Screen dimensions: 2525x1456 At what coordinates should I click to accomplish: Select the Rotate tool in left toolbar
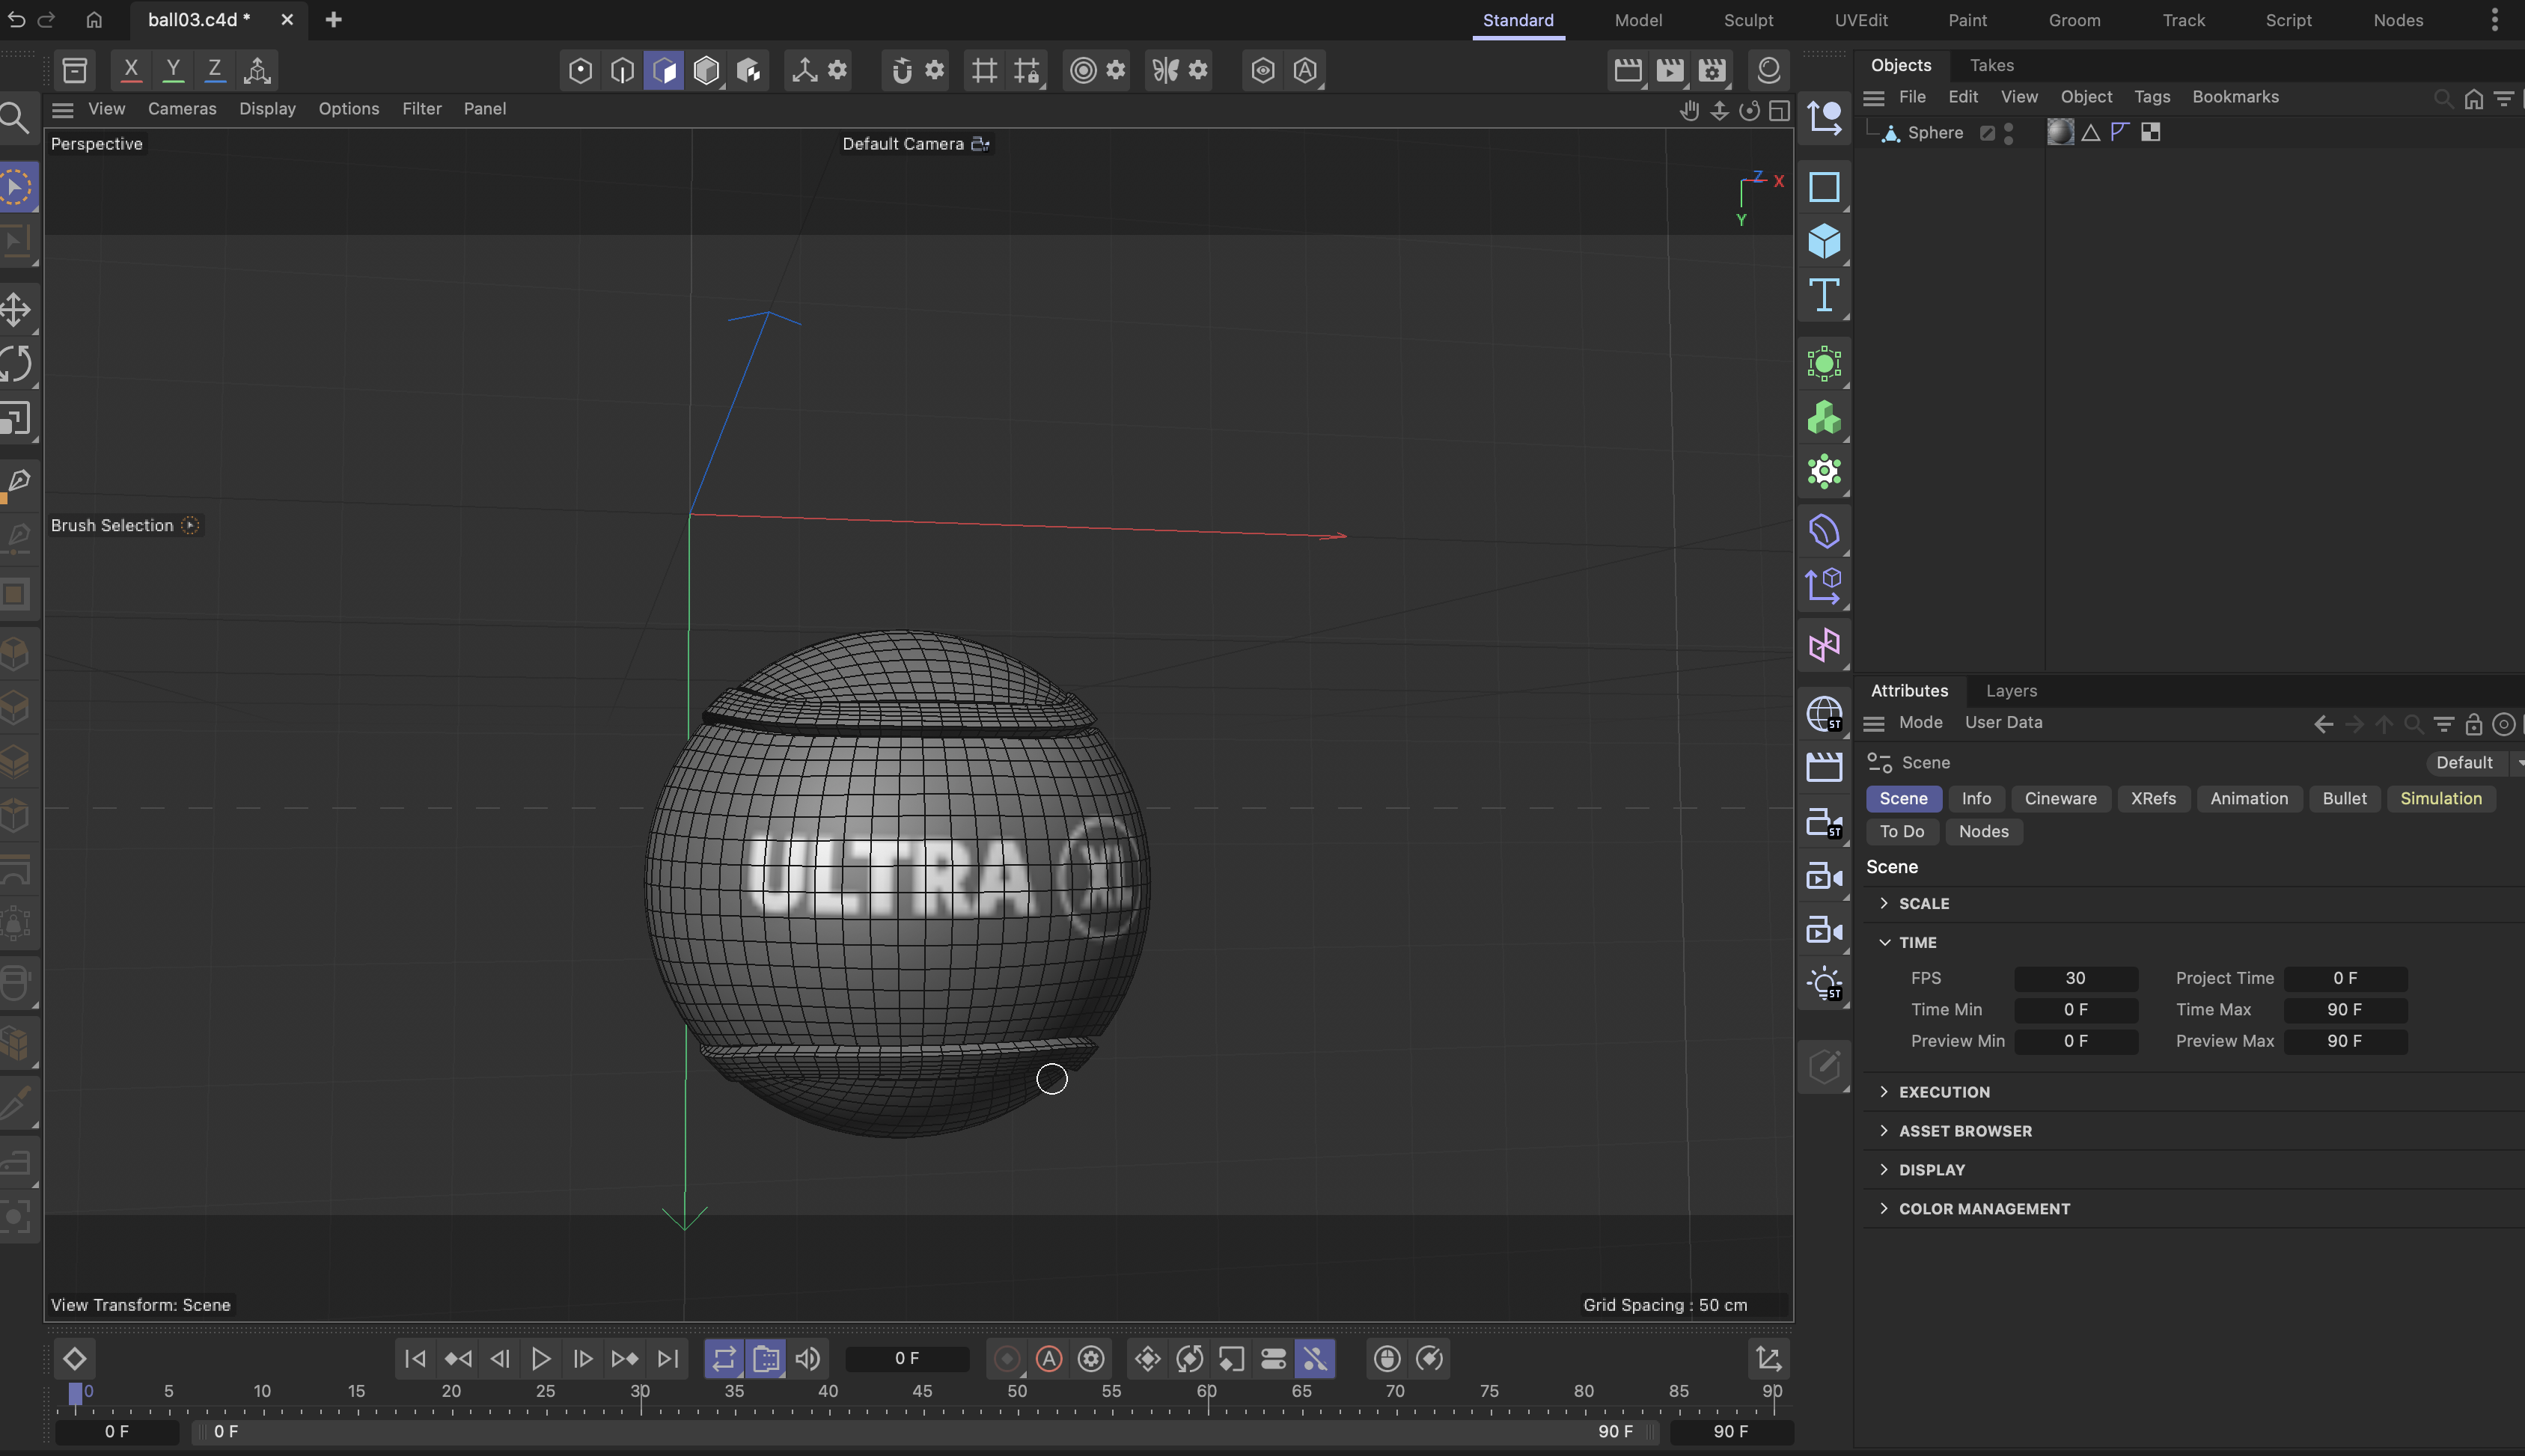pos(16,364)
